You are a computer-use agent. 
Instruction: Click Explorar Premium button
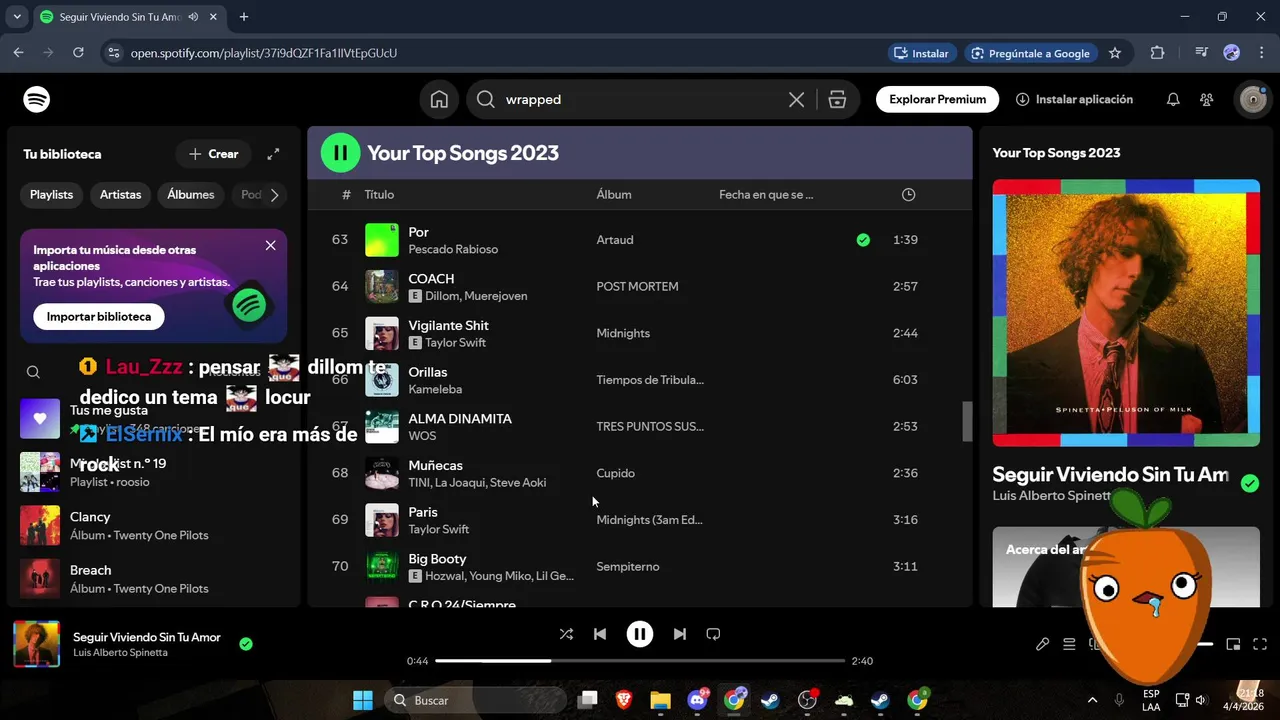(938, 99)
